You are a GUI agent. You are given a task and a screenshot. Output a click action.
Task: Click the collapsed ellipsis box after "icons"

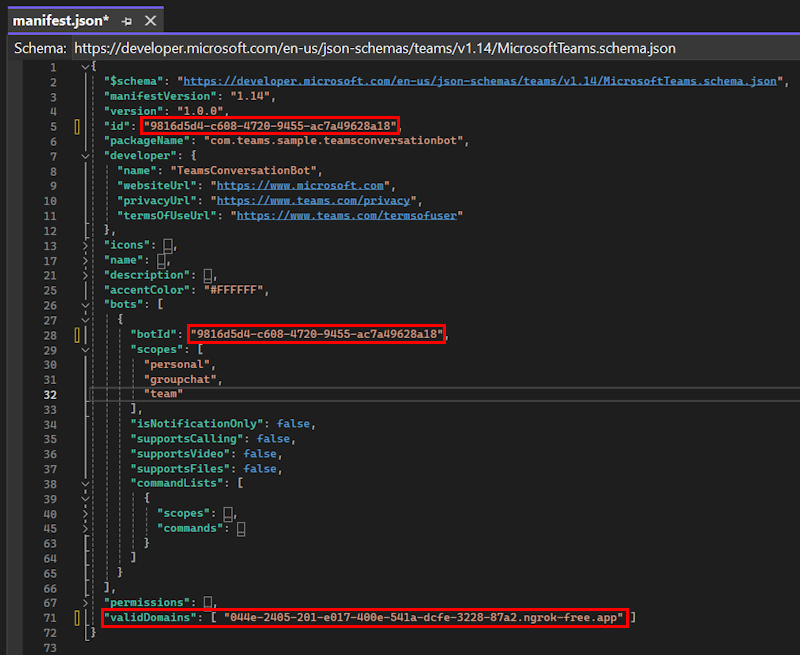coord(168,246)
